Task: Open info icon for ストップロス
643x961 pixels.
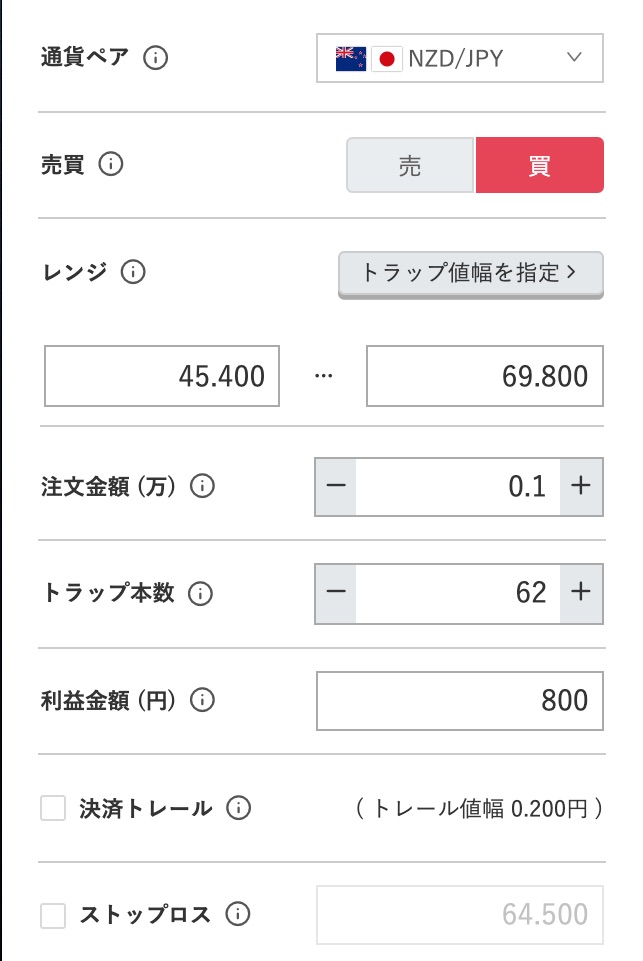Action: click(237, 914)
